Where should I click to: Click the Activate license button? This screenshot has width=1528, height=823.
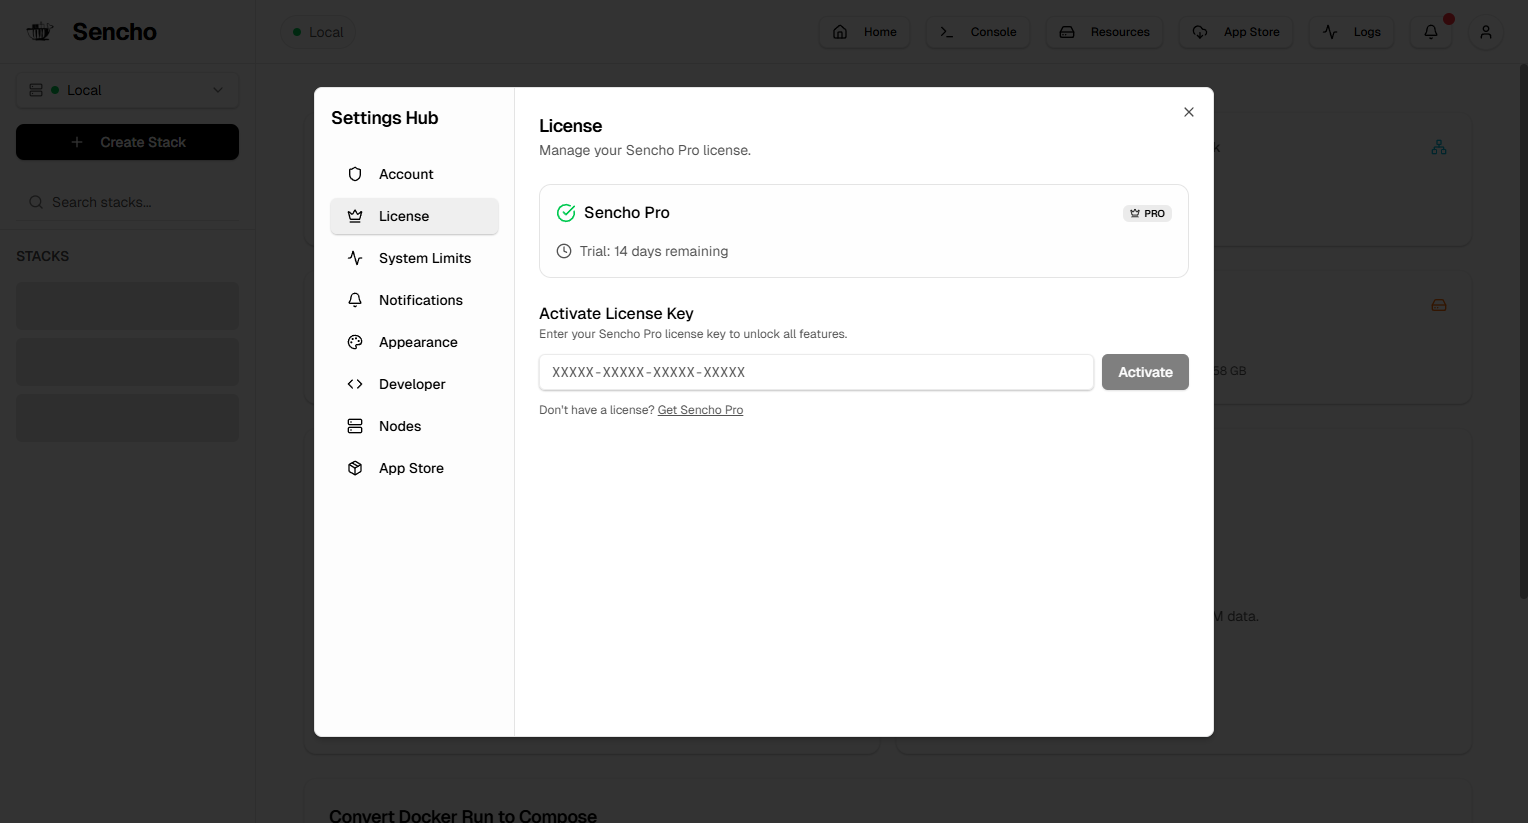(x=1145, y=372)
